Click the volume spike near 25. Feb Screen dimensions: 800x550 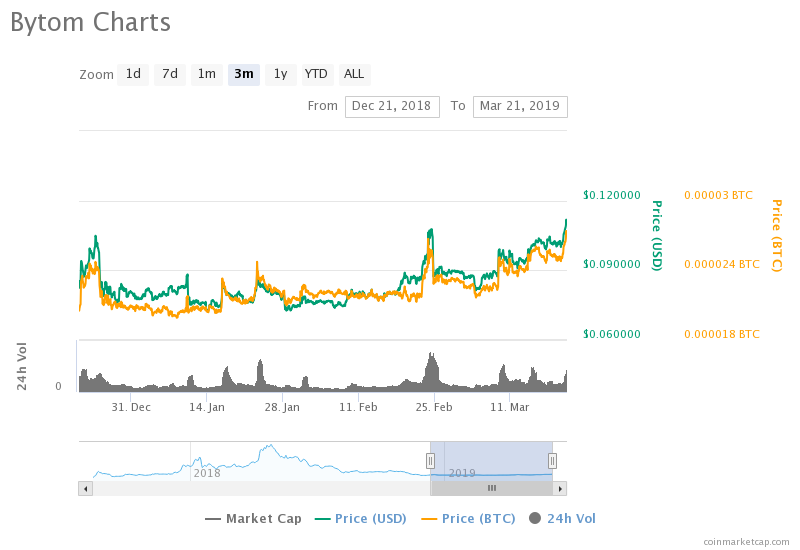432,371
